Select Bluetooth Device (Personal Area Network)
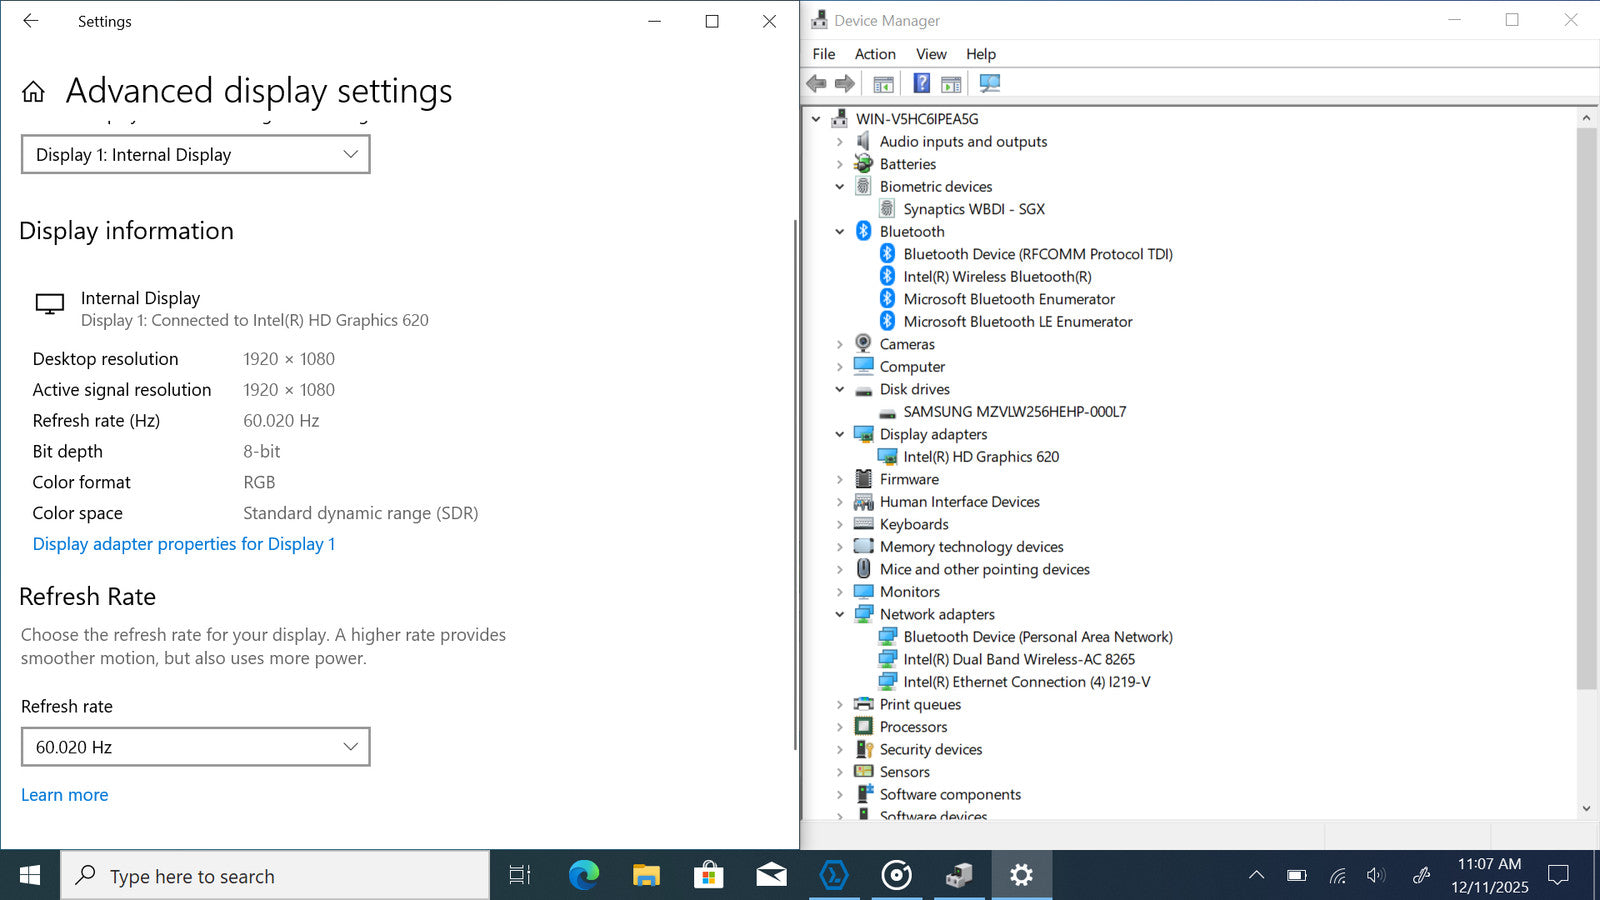Viewport: 1600px width, 900px height. click(x=1038, y=637)
